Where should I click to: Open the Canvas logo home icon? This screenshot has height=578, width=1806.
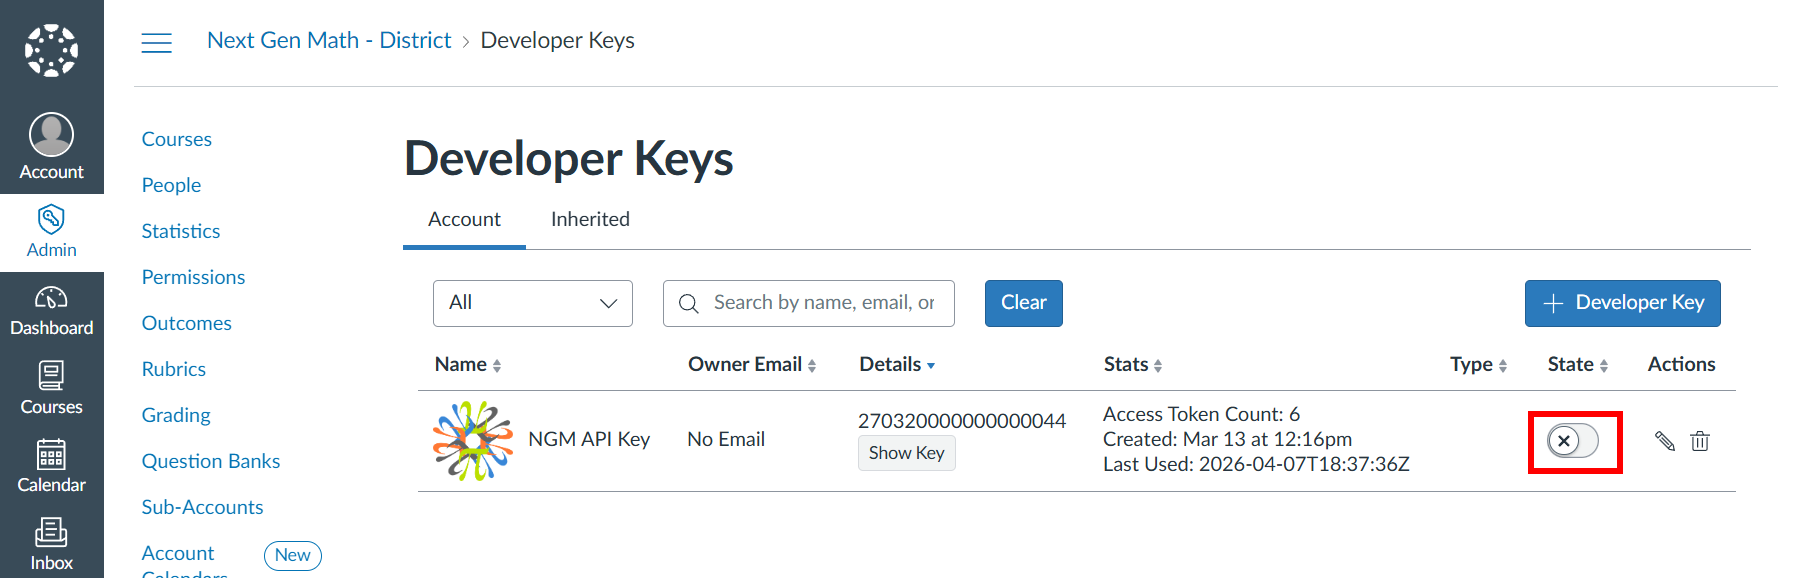(x=51, y=50)
